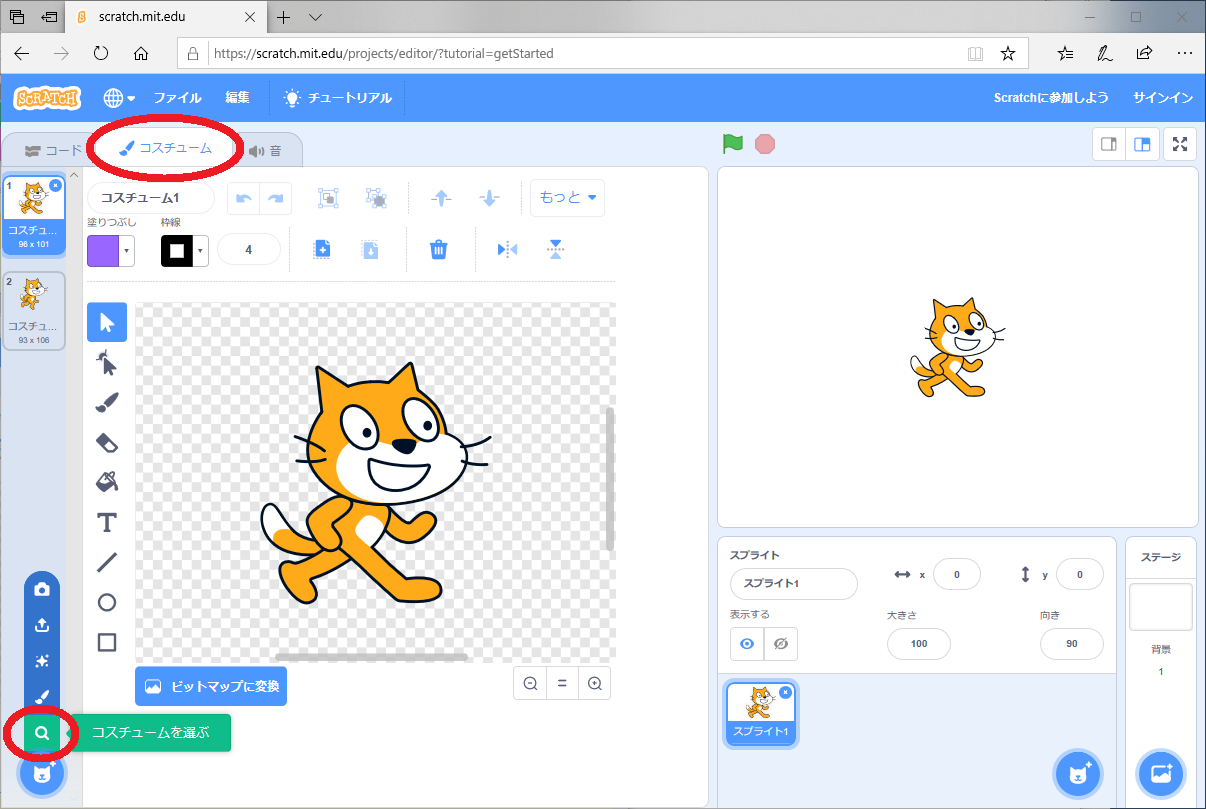
Task: Click the choose sprite button
Action: point(1079,773)
